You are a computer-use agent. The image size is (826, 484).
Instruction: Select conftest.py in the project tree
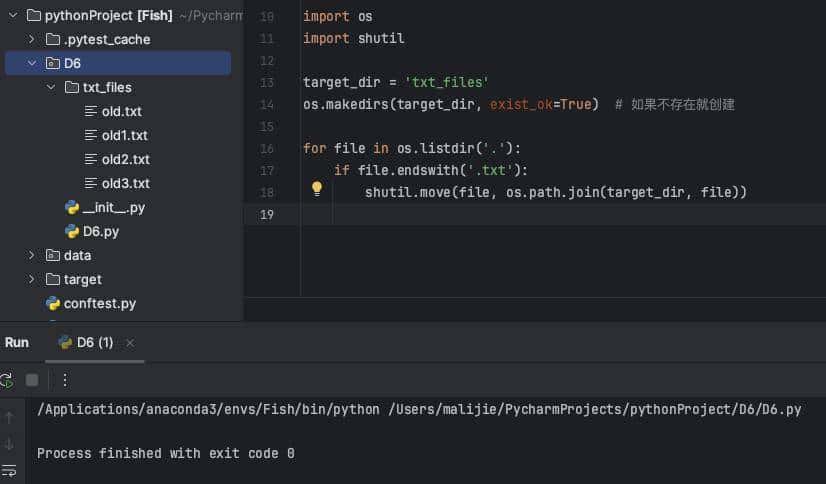click(x=100, y=303)
